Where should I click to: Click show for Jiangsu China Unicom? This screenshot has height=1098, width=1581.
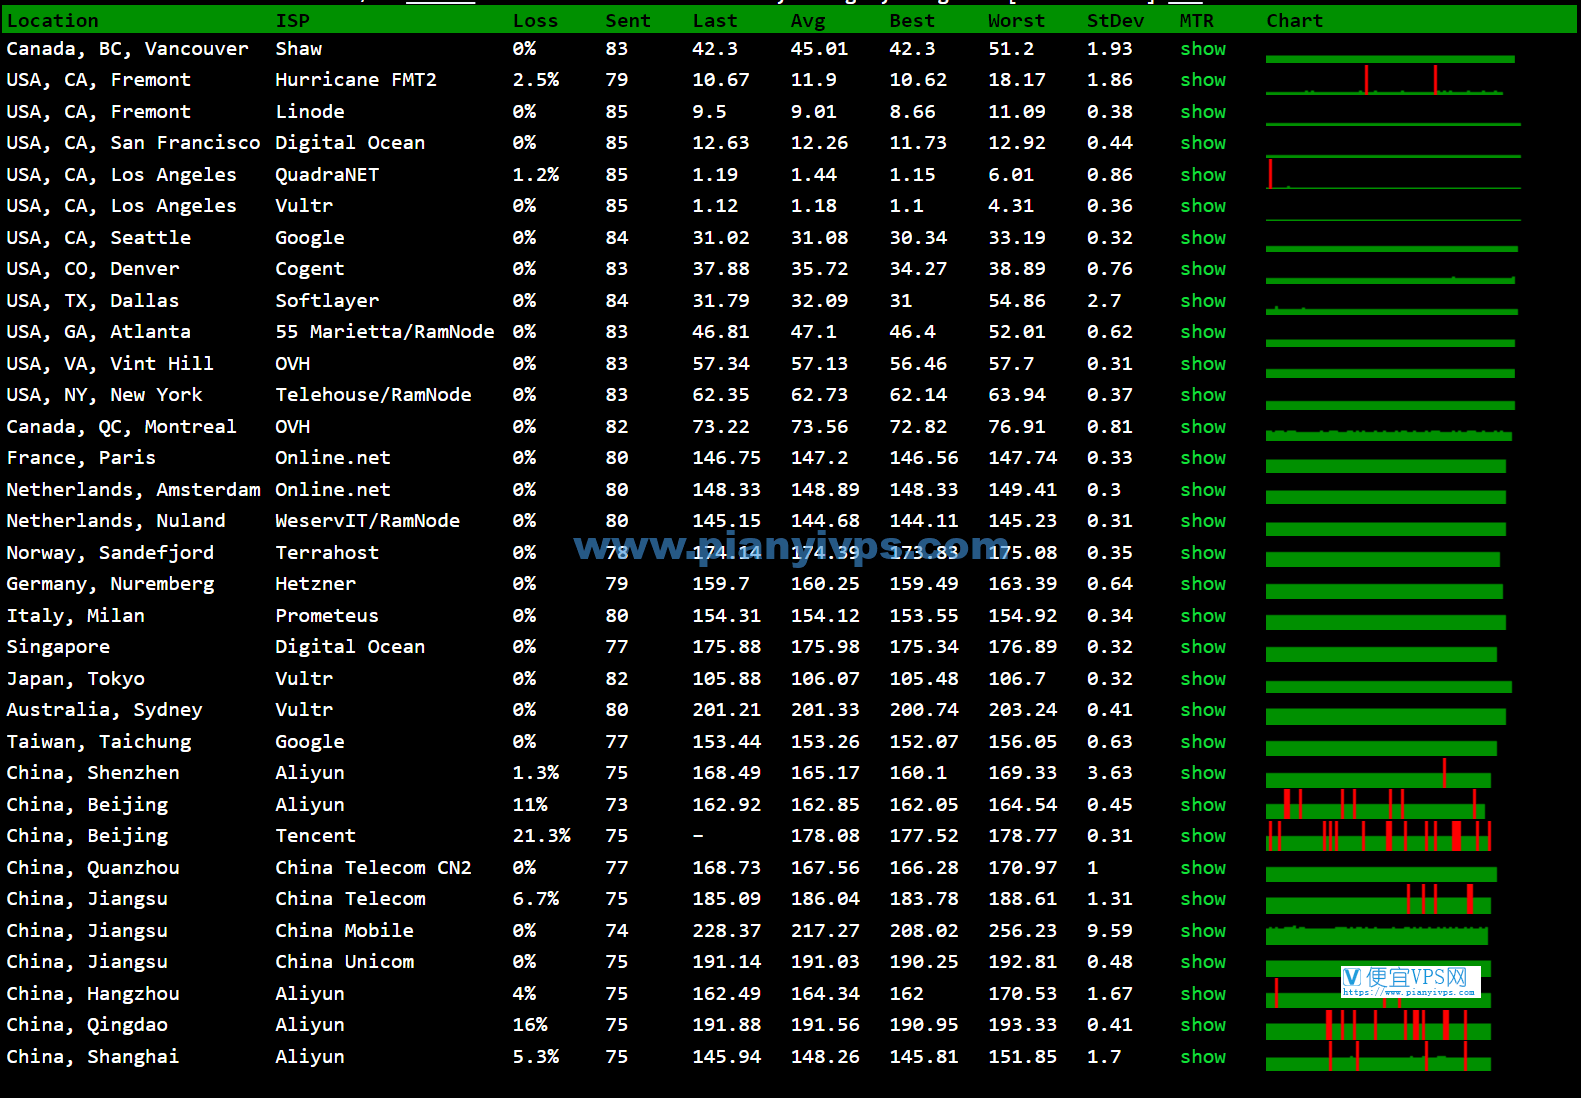pyautogui.click(x=1203, y=962)
